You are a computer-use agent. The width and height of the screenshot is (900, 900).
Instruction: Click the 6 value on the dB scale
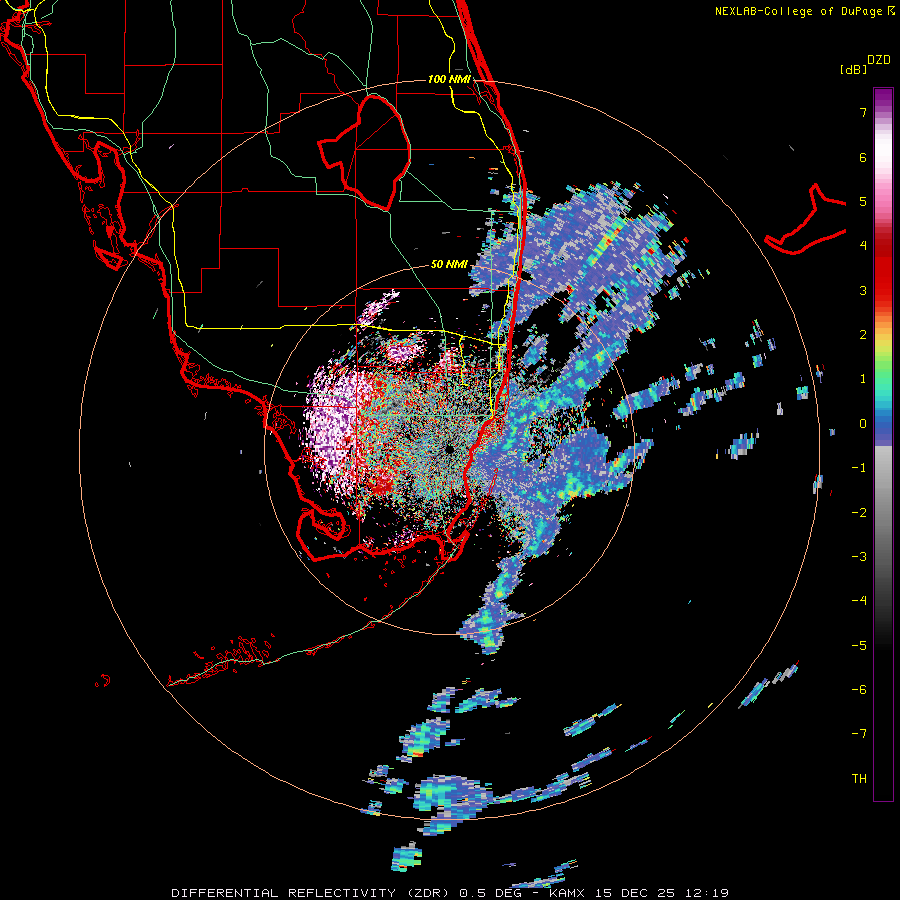click(863, 157)
